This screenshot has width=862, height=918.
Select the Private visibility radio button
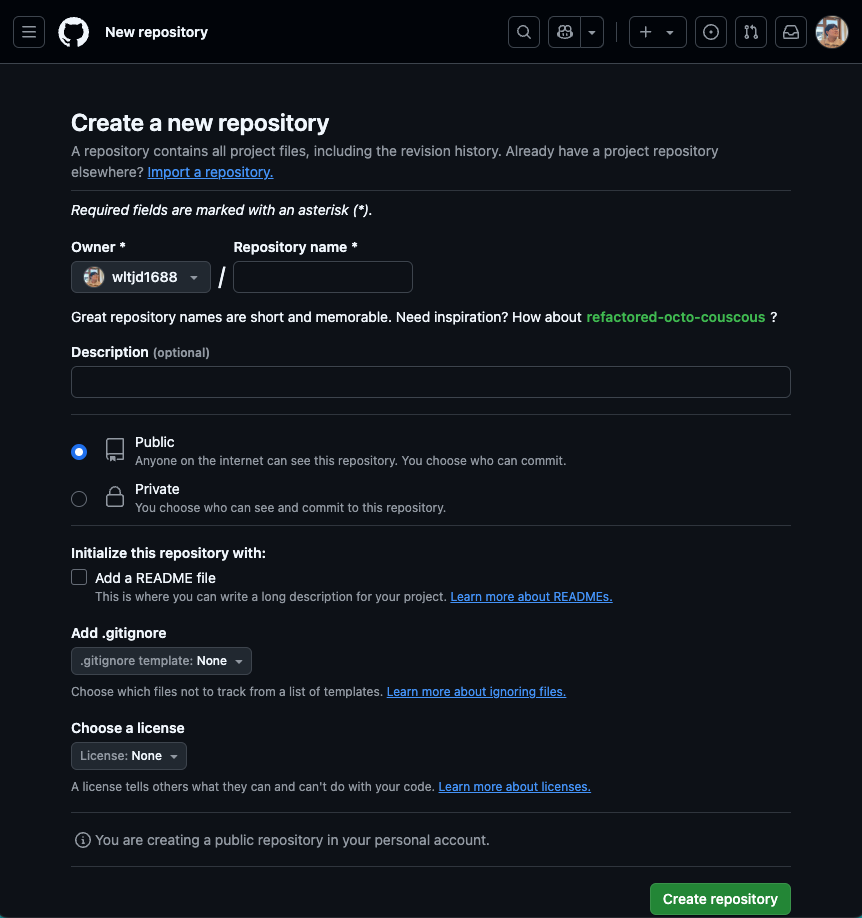79,499
